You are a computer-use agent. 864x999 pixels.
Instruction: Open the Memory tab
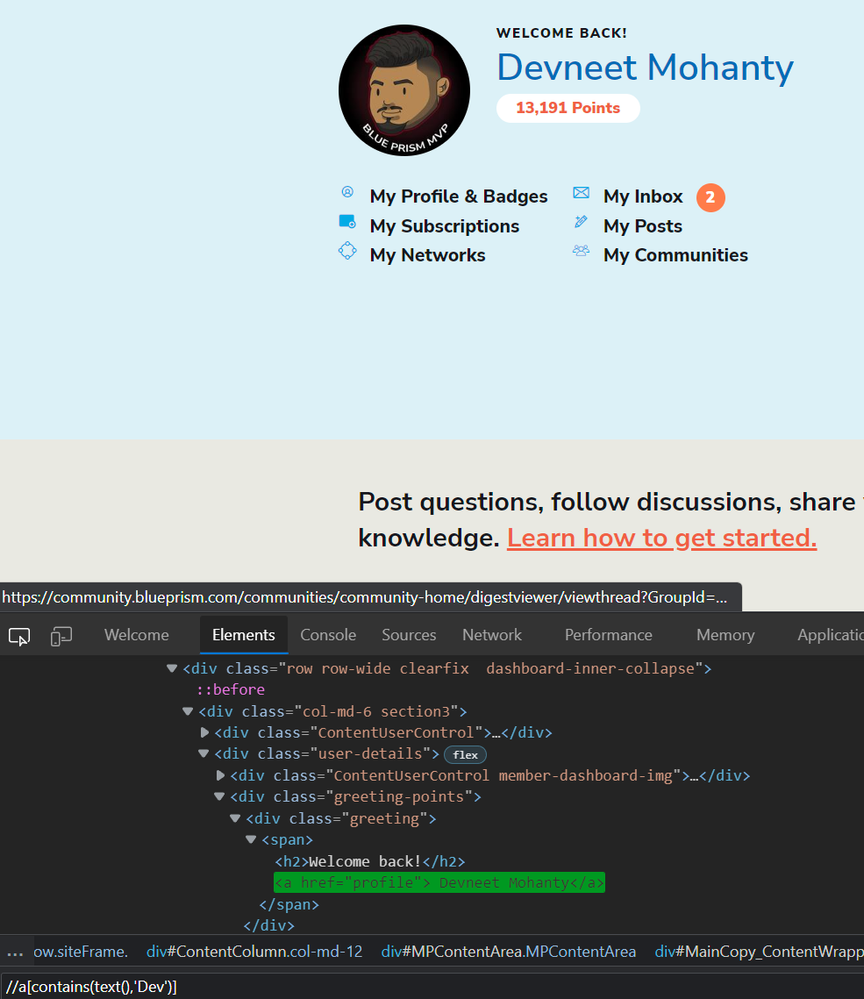(x=725, y=635)
